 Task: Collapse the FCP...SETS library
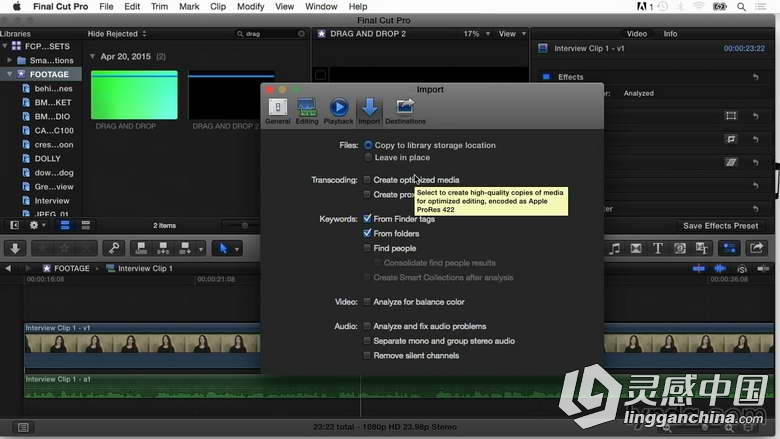point(5,46)
